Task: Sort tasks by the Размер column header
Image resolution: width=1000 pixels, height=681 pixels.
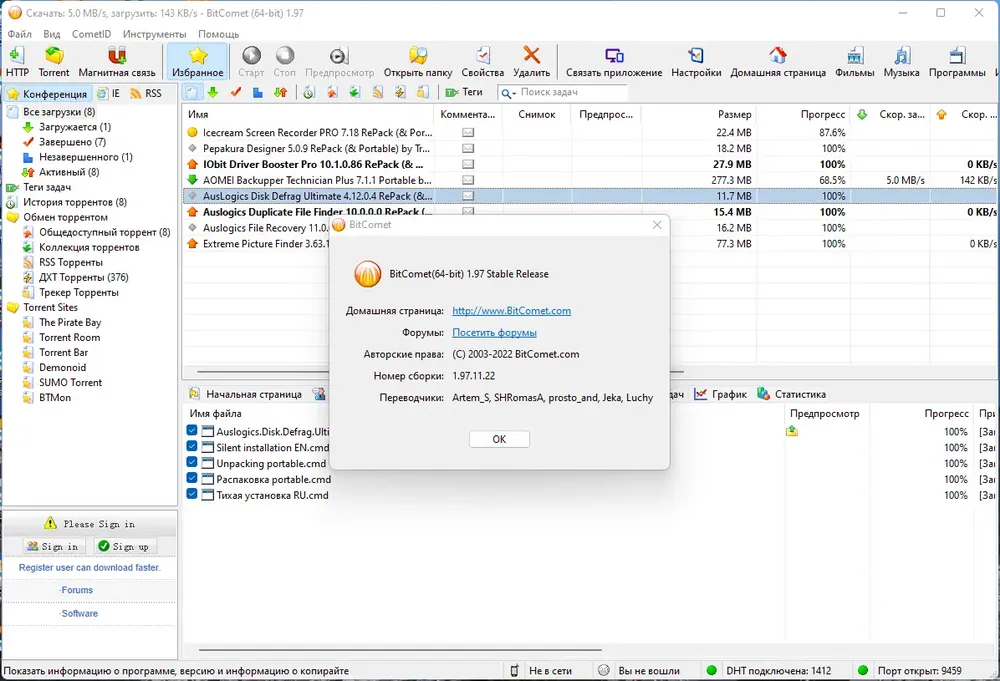Action: pyautogui.click(x=698, y=114)
